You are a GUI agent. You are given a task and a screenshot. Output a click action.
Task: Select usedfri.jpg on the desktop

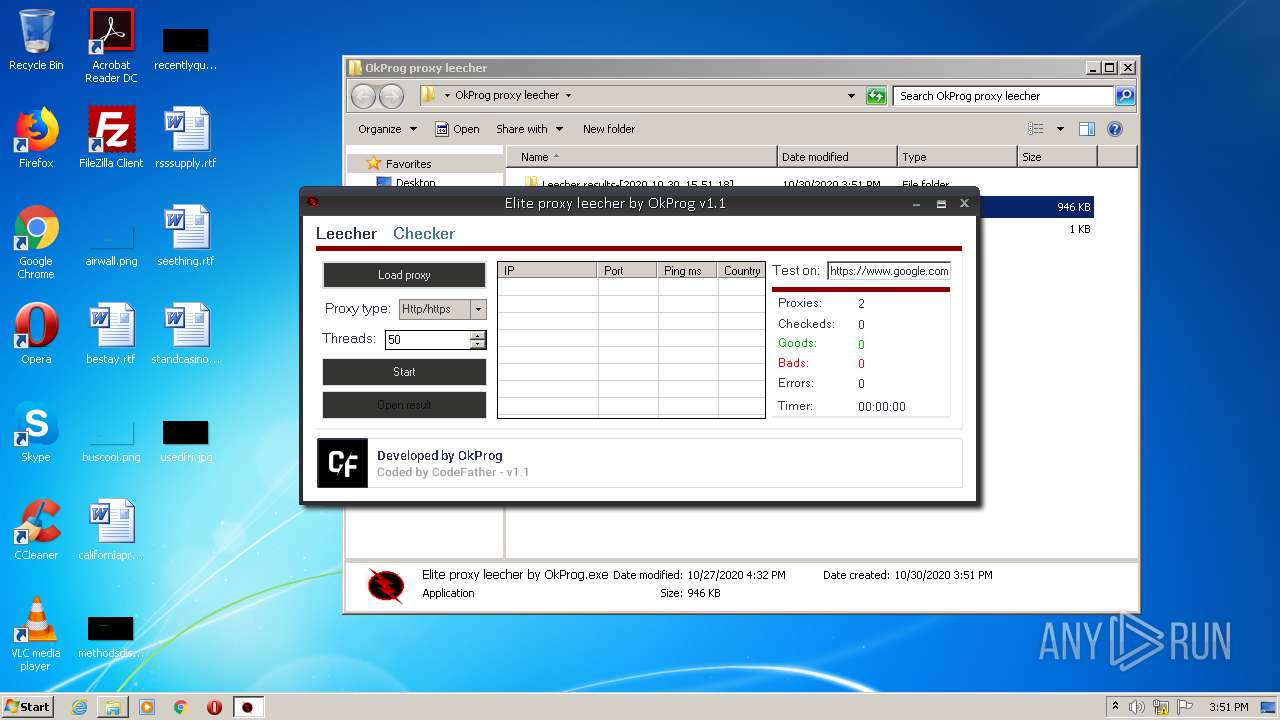[186, 440]
